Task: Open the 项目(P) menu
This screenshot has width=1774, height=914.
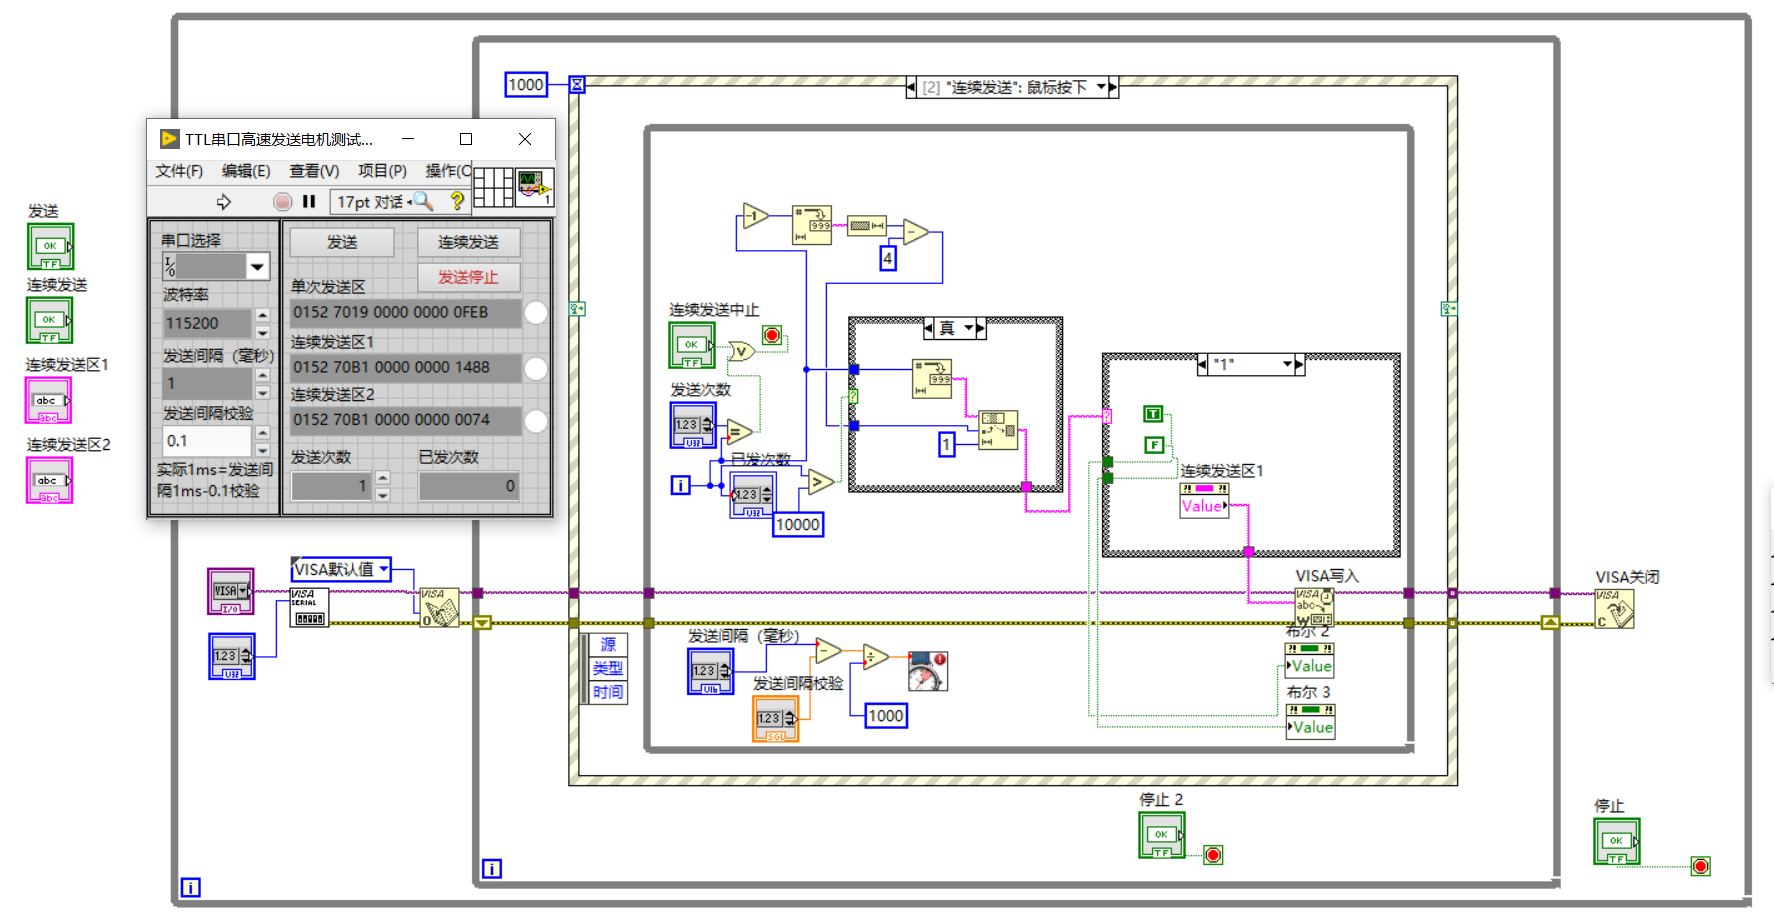Action: click(x=382, y=171)
